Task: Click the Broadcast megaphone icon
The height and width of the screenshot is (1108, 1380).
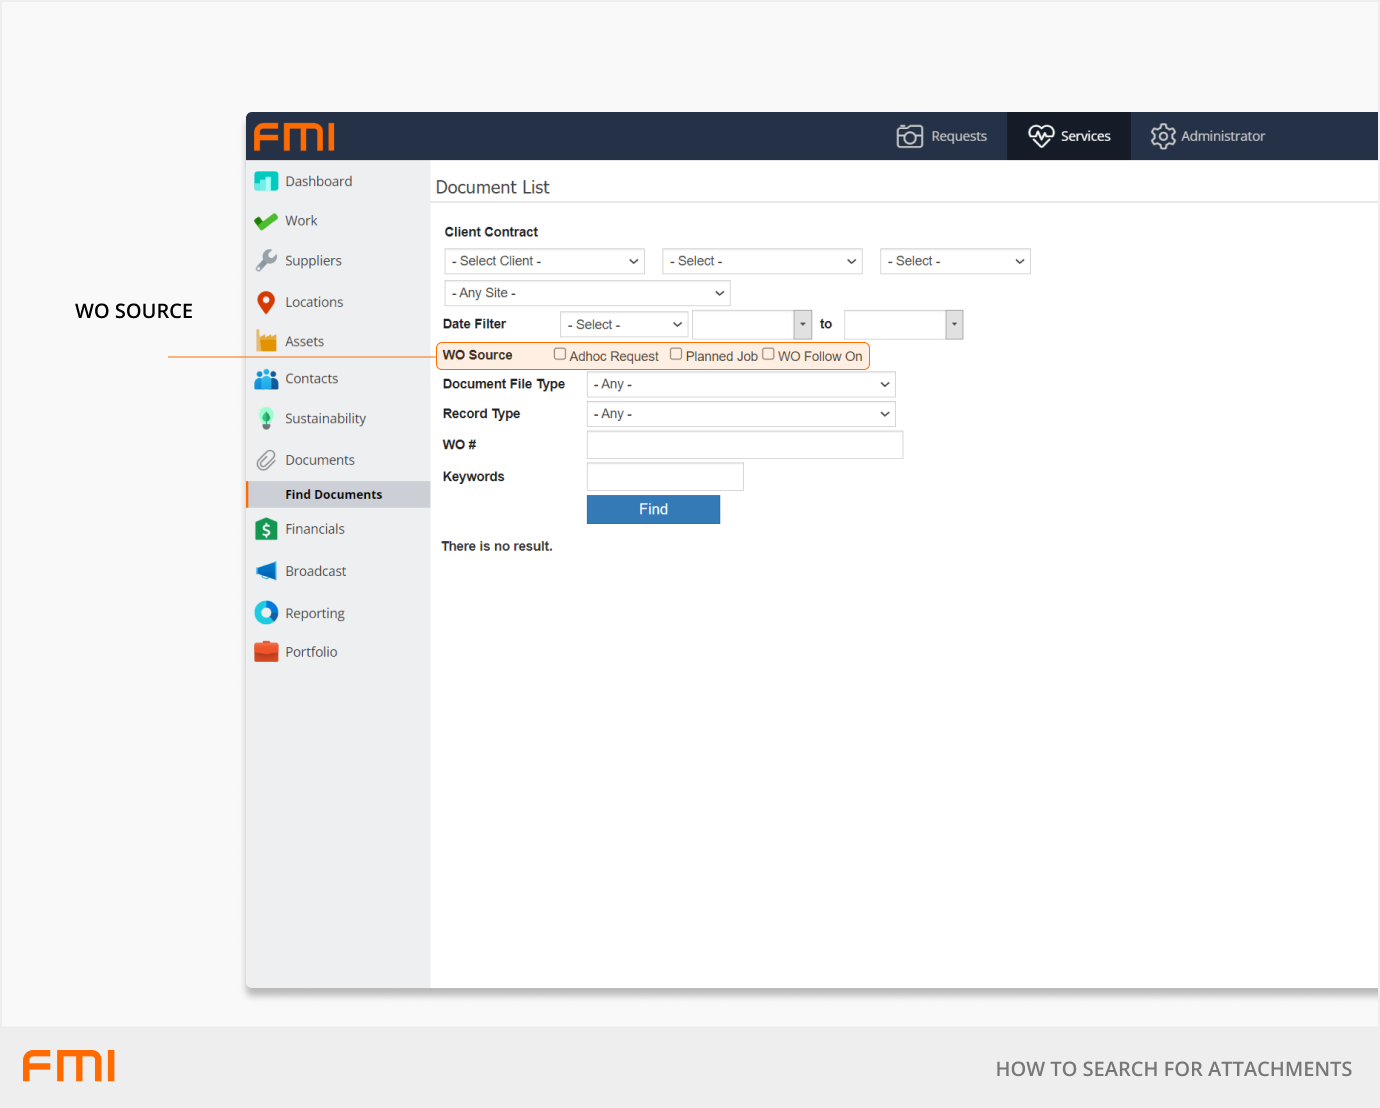Action: [x=266, y=571]
